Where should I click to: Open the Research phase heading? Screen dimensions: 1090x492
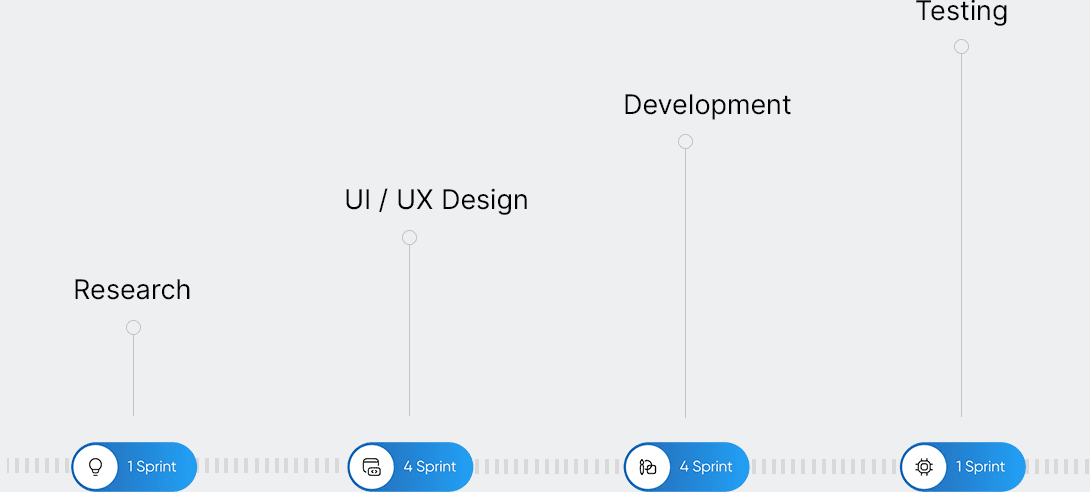(132, 290)
